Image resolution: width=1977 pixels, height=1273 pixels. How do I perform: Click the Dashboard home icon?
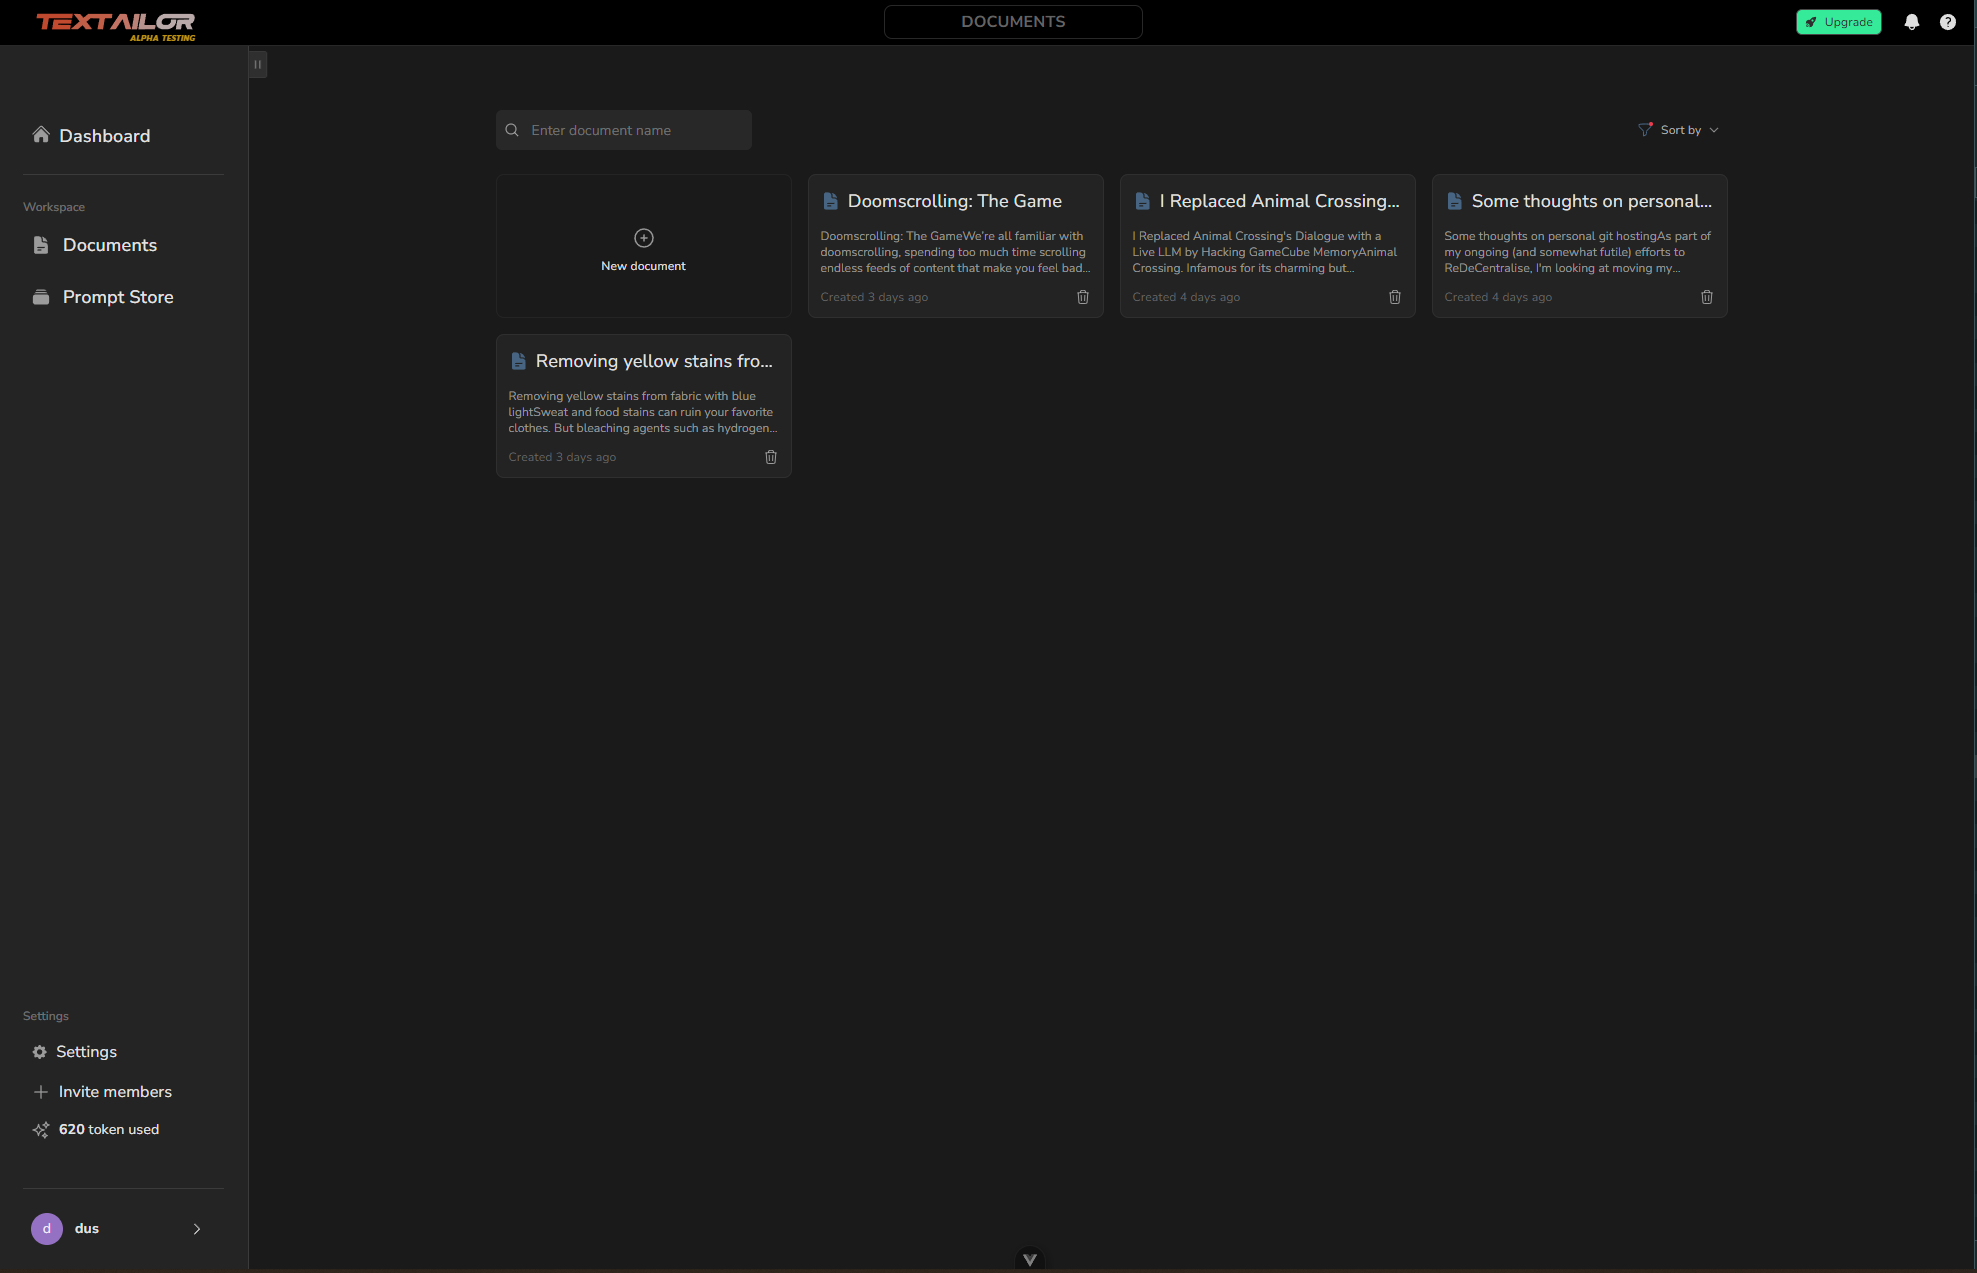click(41, 134)
